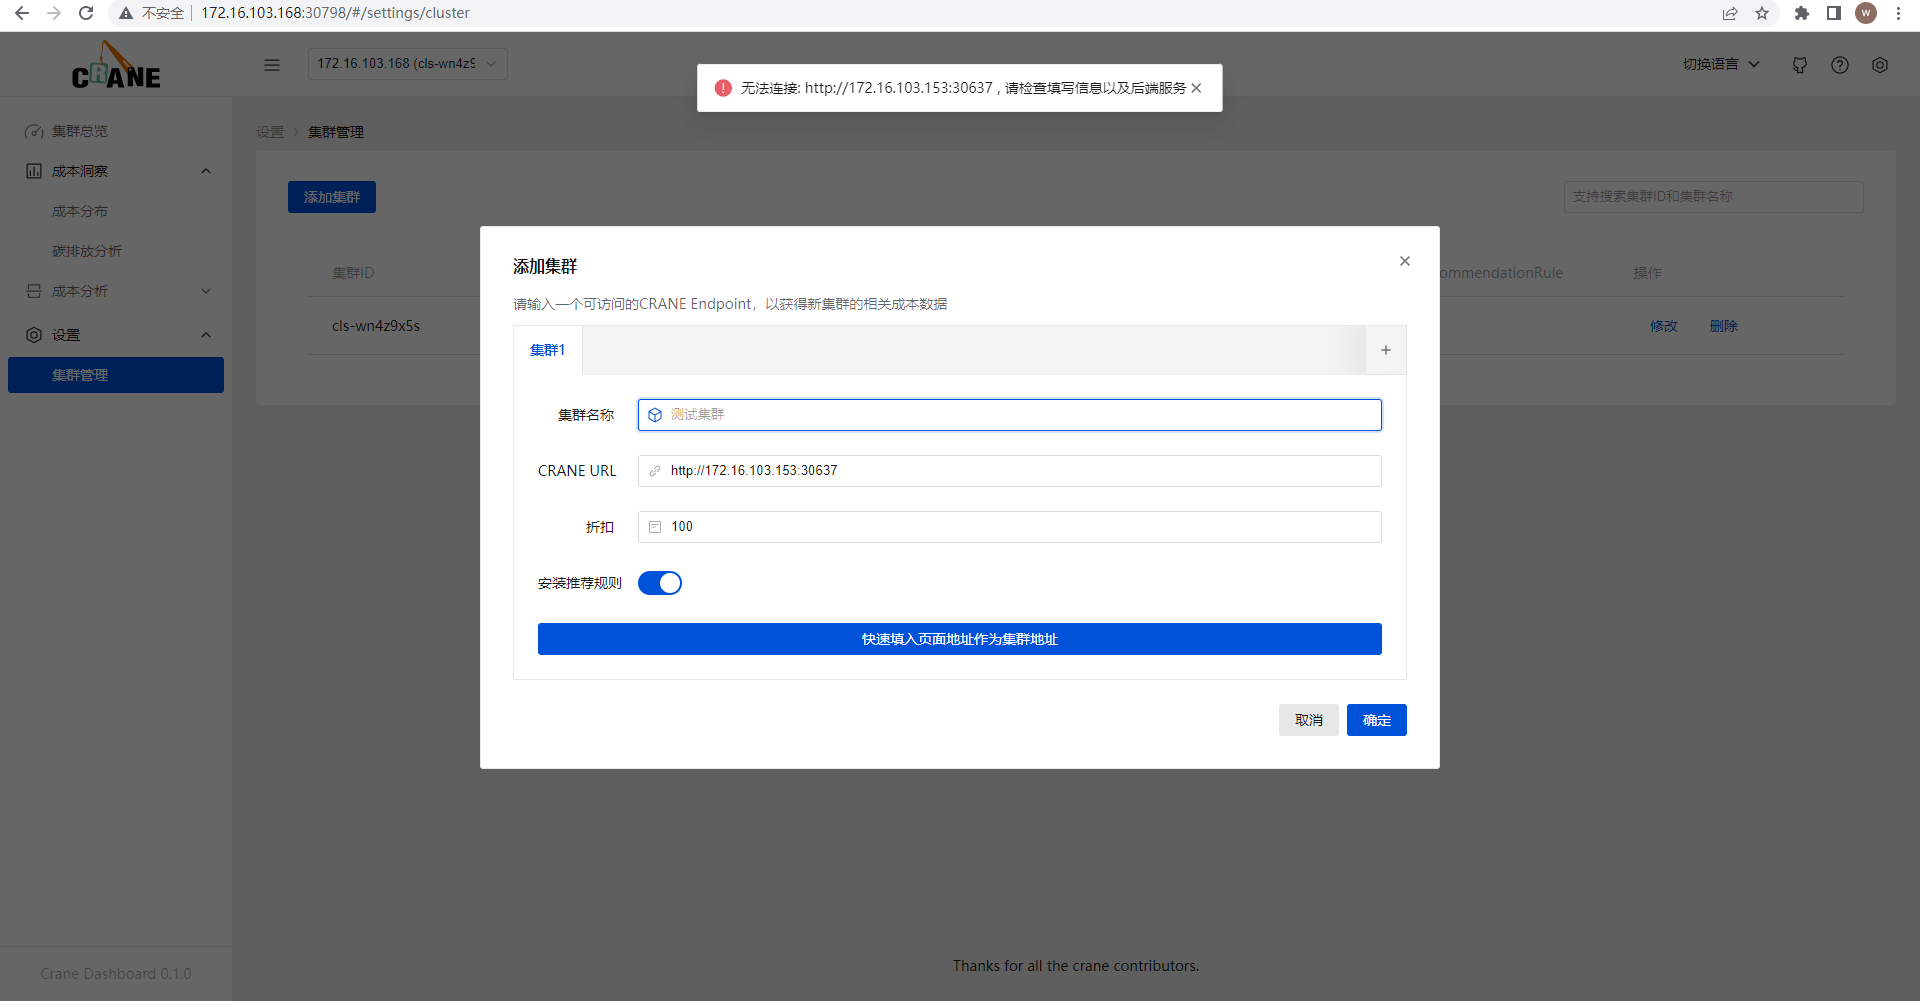The height and width of the screenshot is (1001, 1920).
Task: Open the settings gear icon in header
Action: coord(1880,65)
